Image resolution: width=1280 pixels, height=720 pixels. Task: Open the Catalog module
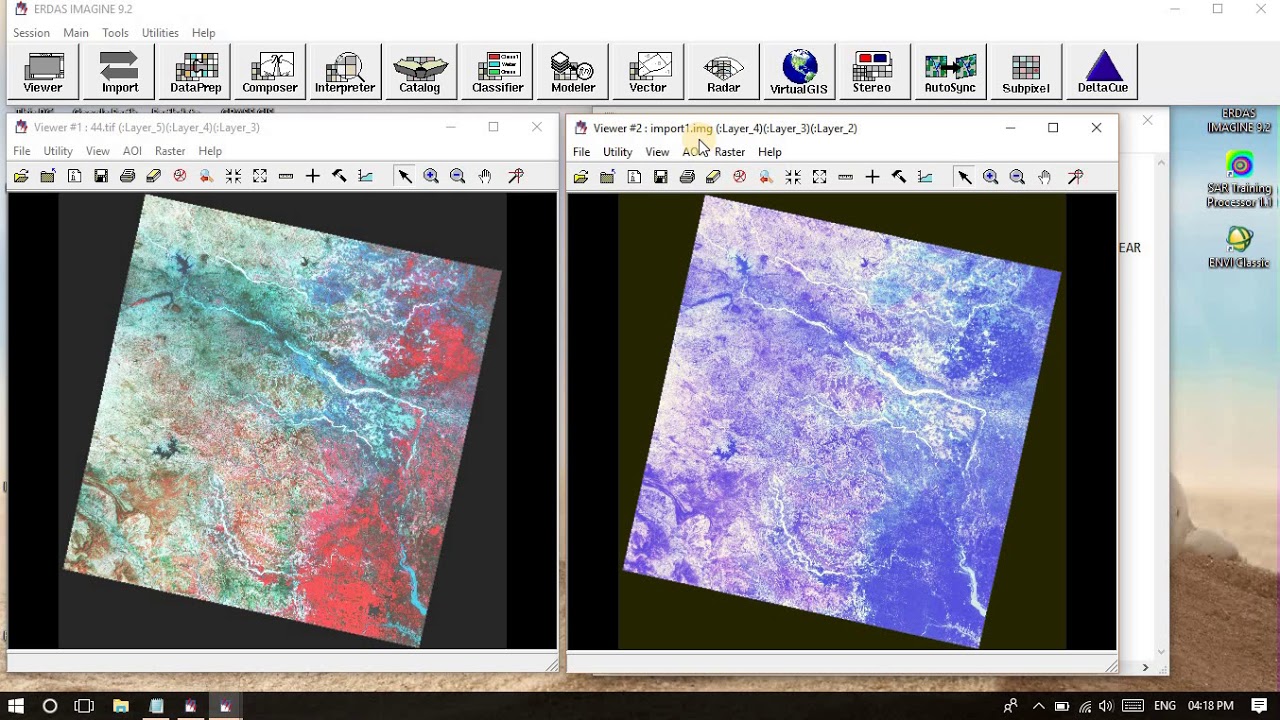point(420,72)
